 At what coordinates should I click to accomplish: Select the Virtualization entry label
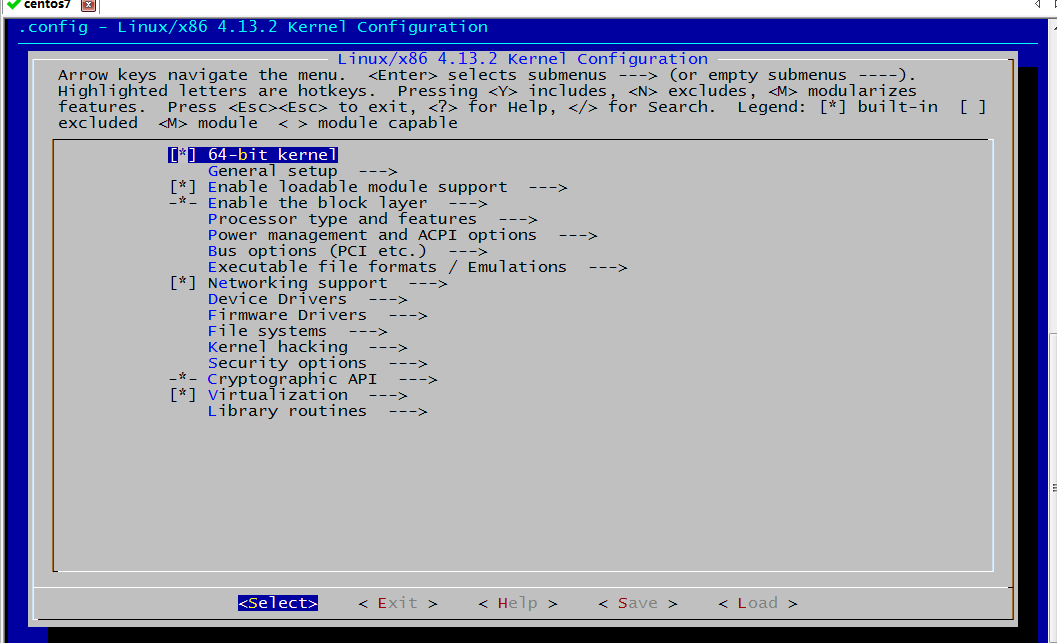(278, 395)
